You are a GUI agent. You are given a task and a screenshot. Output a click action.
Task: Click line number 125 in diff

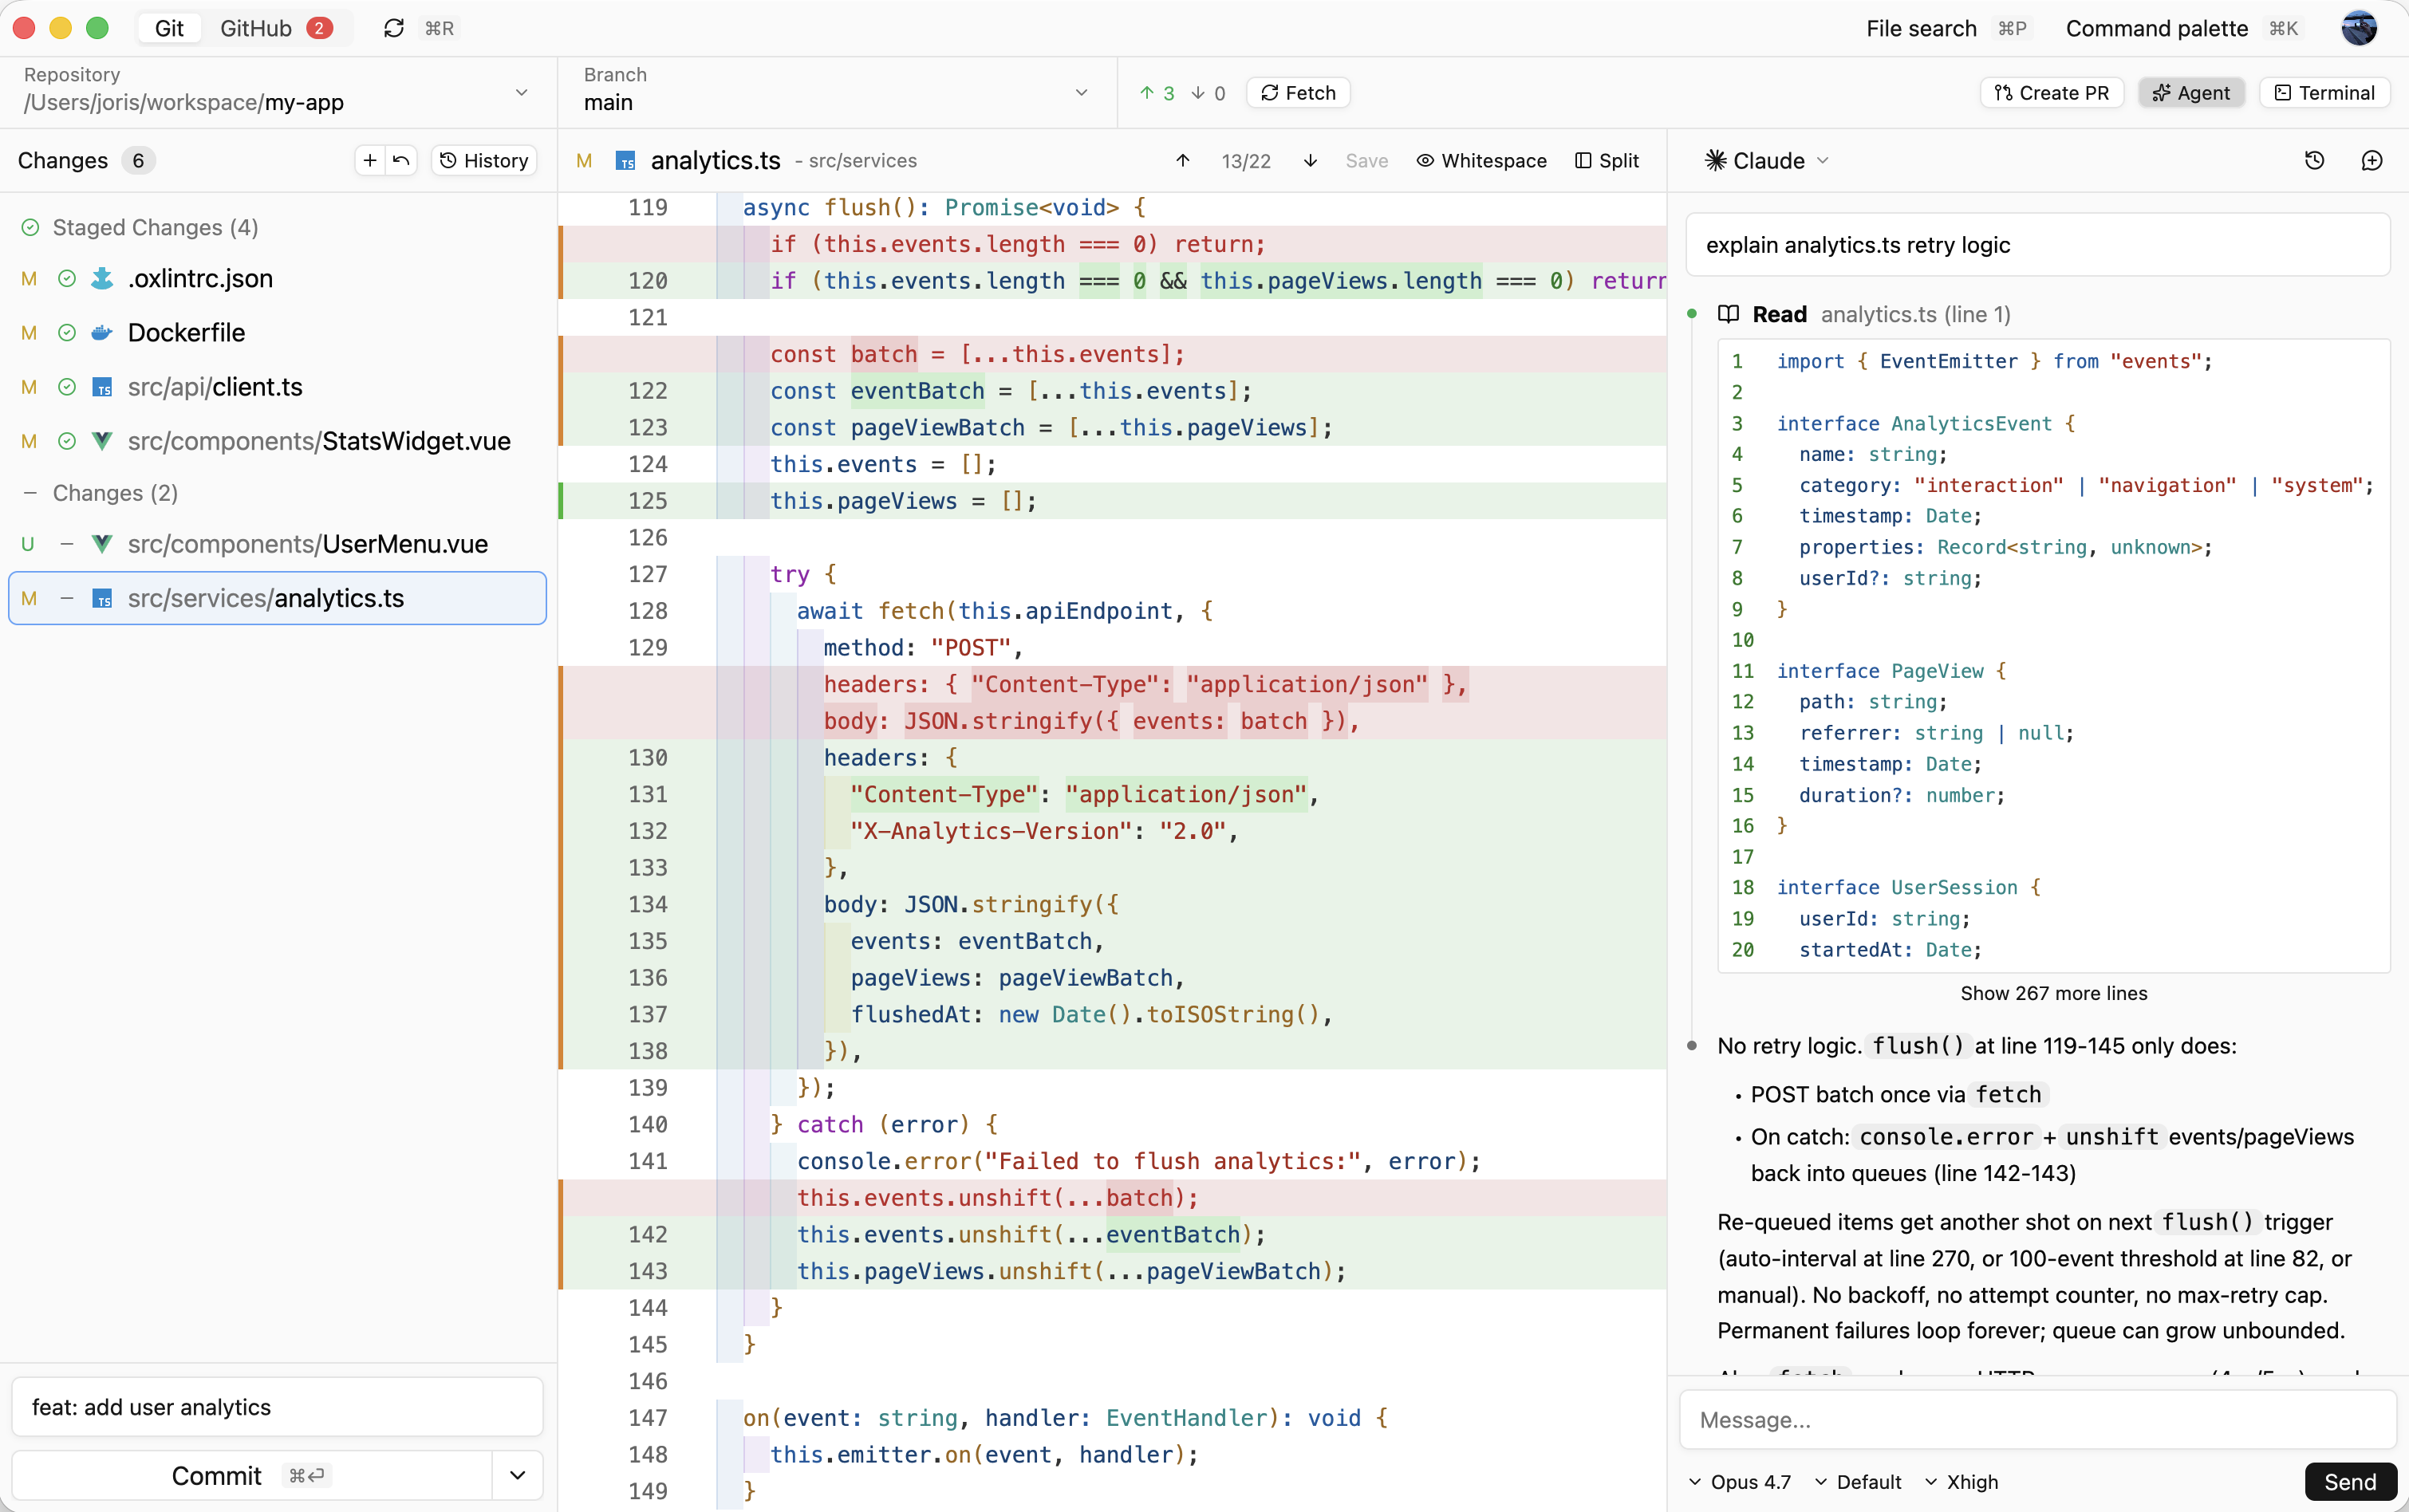tap(647, 501)
